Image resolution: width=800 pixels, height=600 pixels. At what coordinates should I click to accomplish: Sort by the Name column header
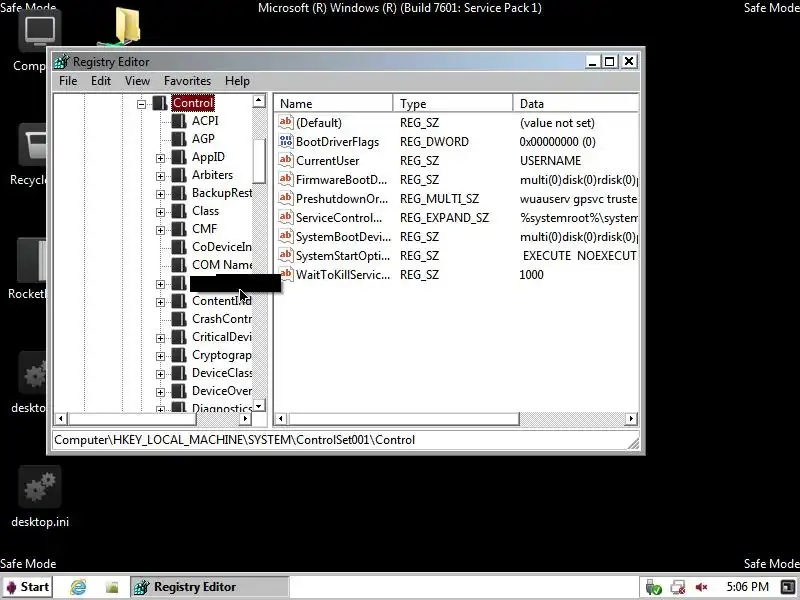click(333, 104)
